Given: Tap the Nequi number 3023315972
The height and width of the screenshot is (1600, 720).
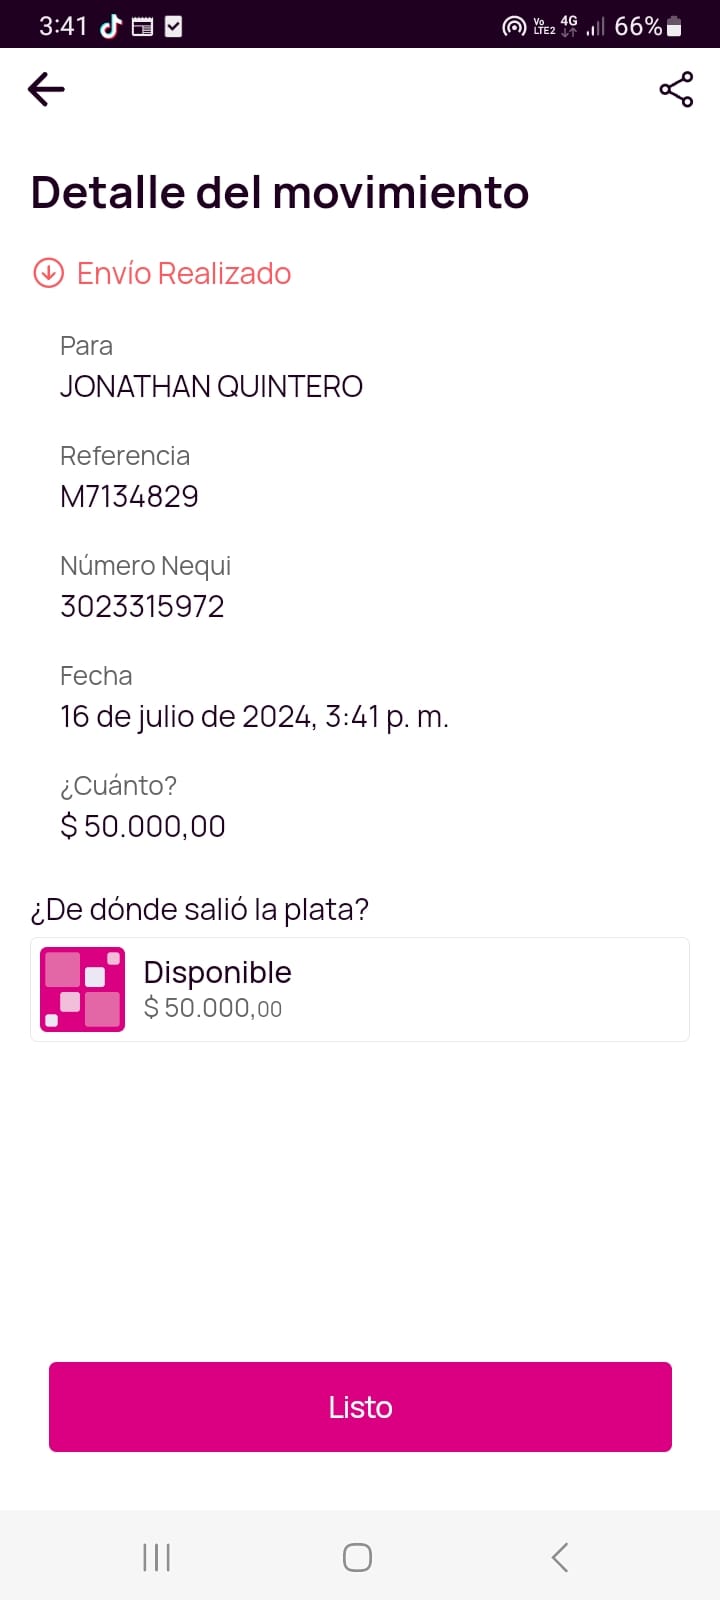Looking at the screenshot, I should pyautogui.click(x=142, y=606).
